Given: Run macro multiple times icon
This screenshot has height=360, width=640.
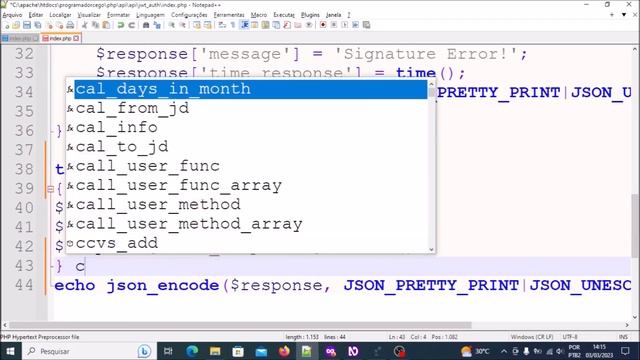Looking at the screenshot, I should [355, 25].
